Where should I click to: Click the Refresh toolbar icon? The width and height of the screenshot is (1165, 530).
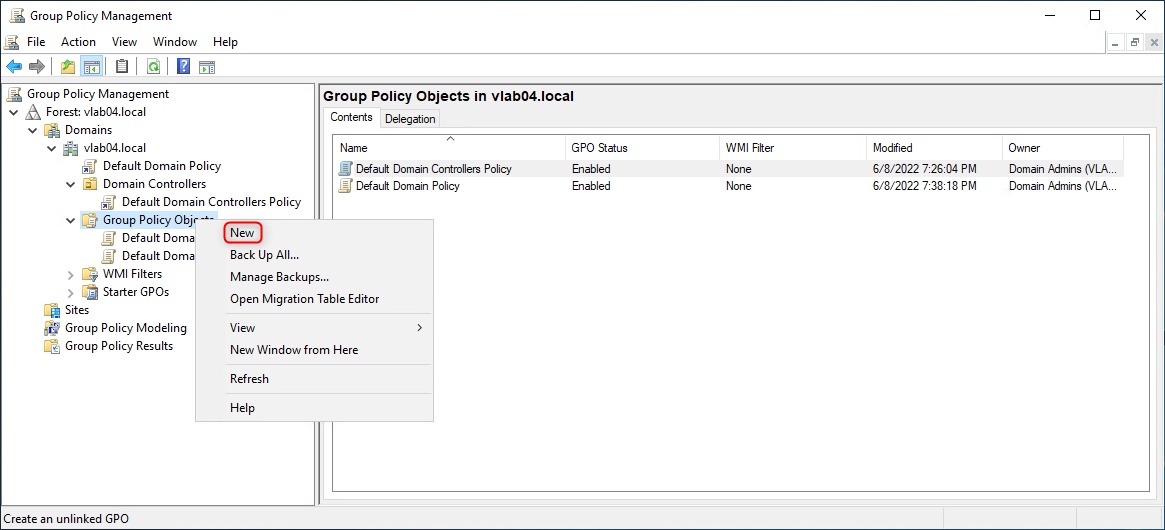pyautogui.click(x=153, y=67)
